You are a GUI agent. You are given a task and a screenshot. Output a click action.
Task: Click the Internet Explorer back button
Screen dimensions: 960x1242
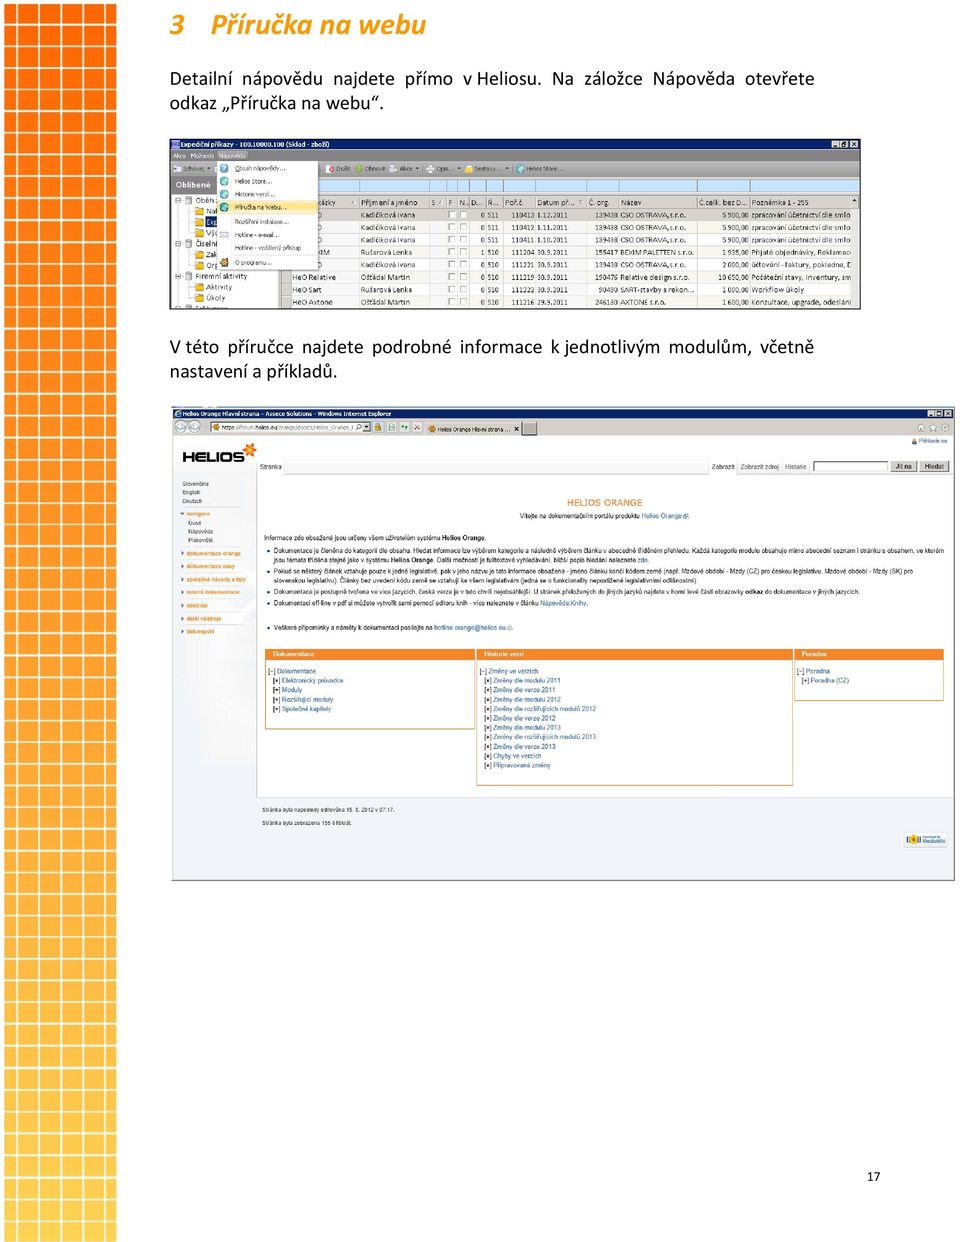181,427
